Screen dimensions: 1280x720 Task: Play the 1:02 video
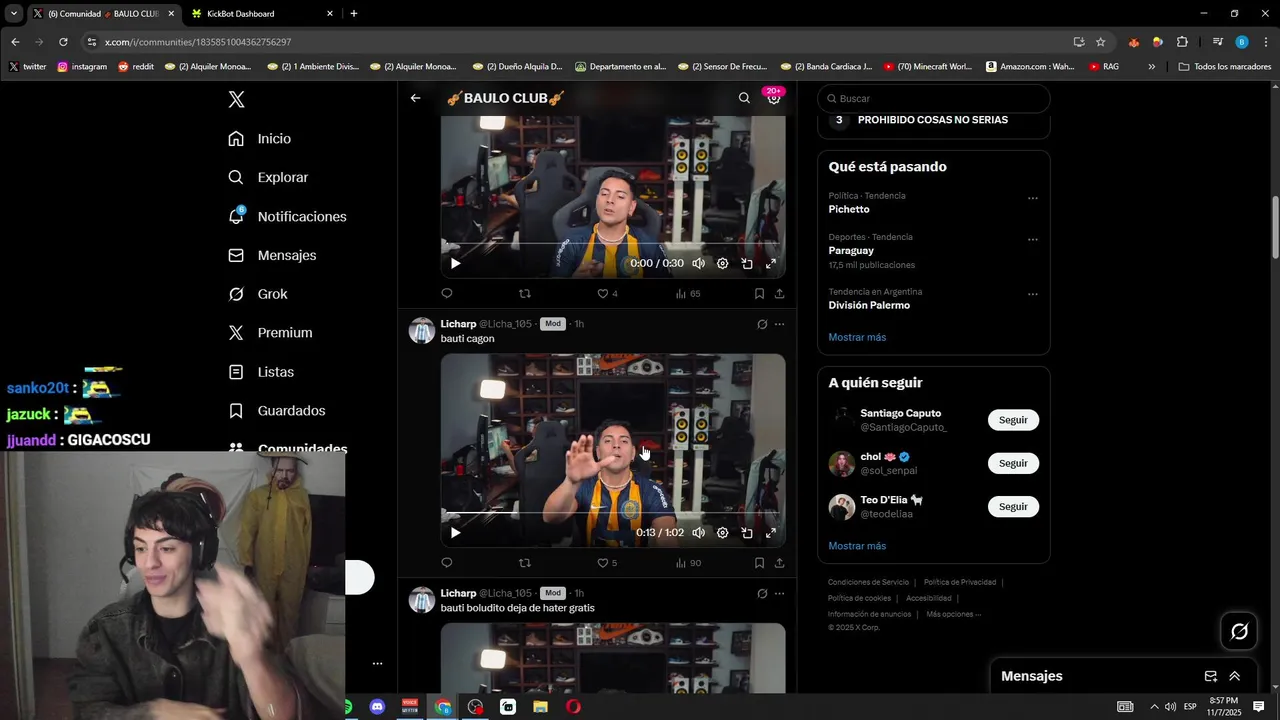(x=455, y=533)
